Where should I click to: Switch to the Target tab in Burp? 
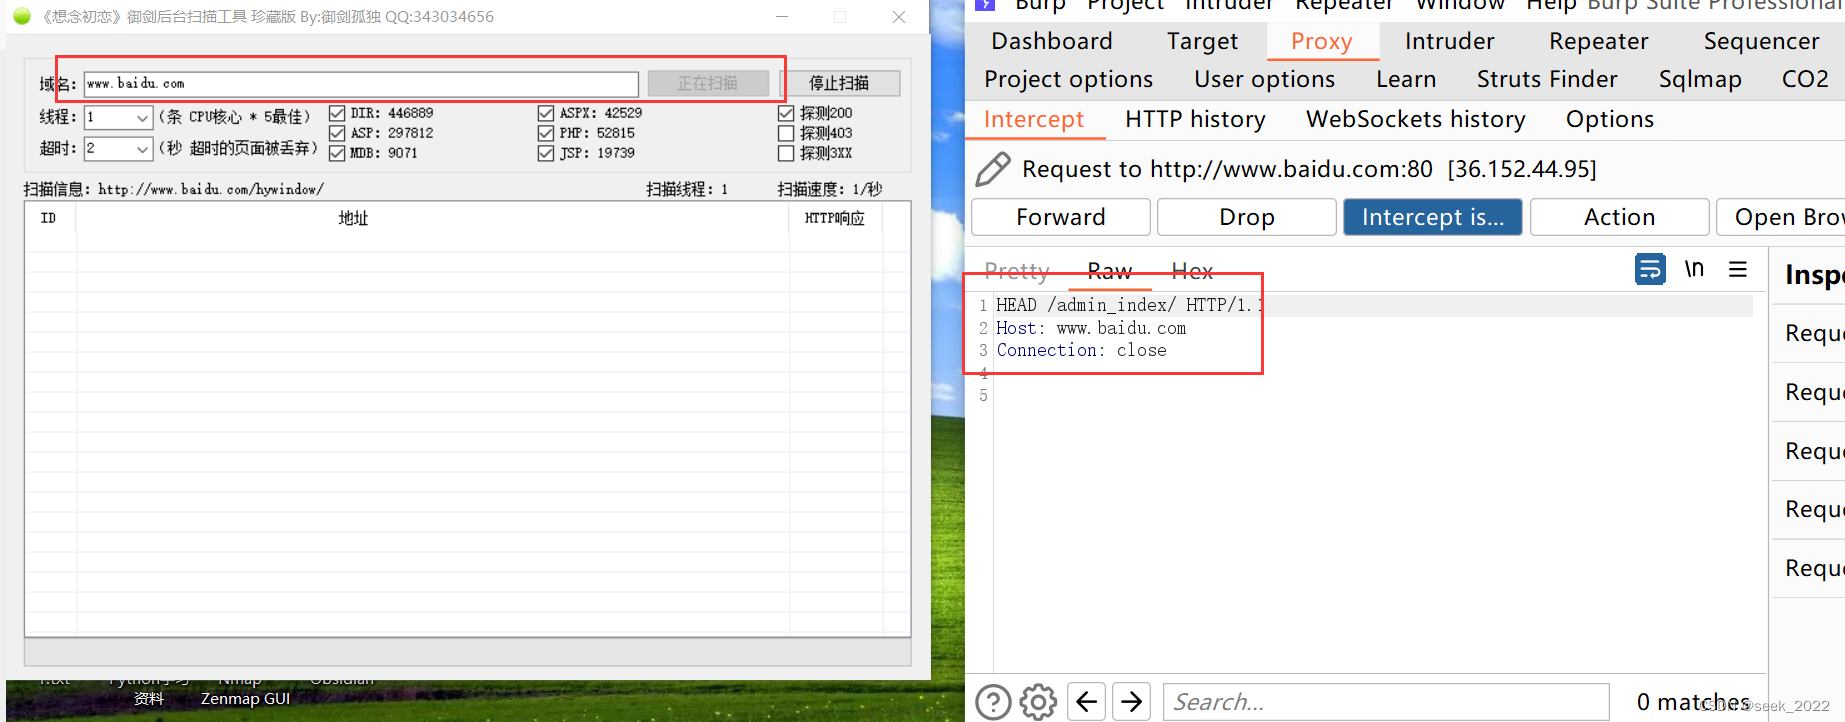1202,41
